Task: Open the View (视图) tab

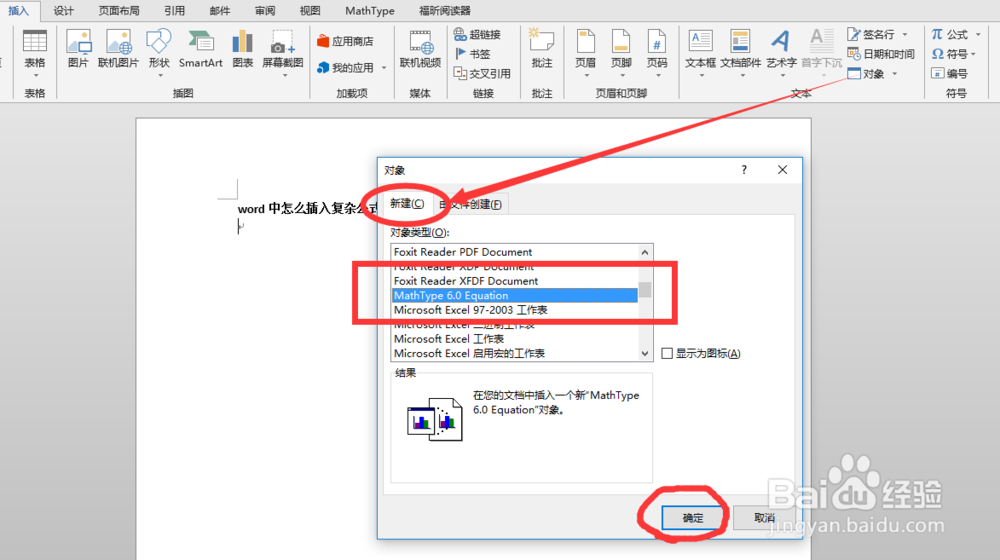Action: [x=310, y=10]
